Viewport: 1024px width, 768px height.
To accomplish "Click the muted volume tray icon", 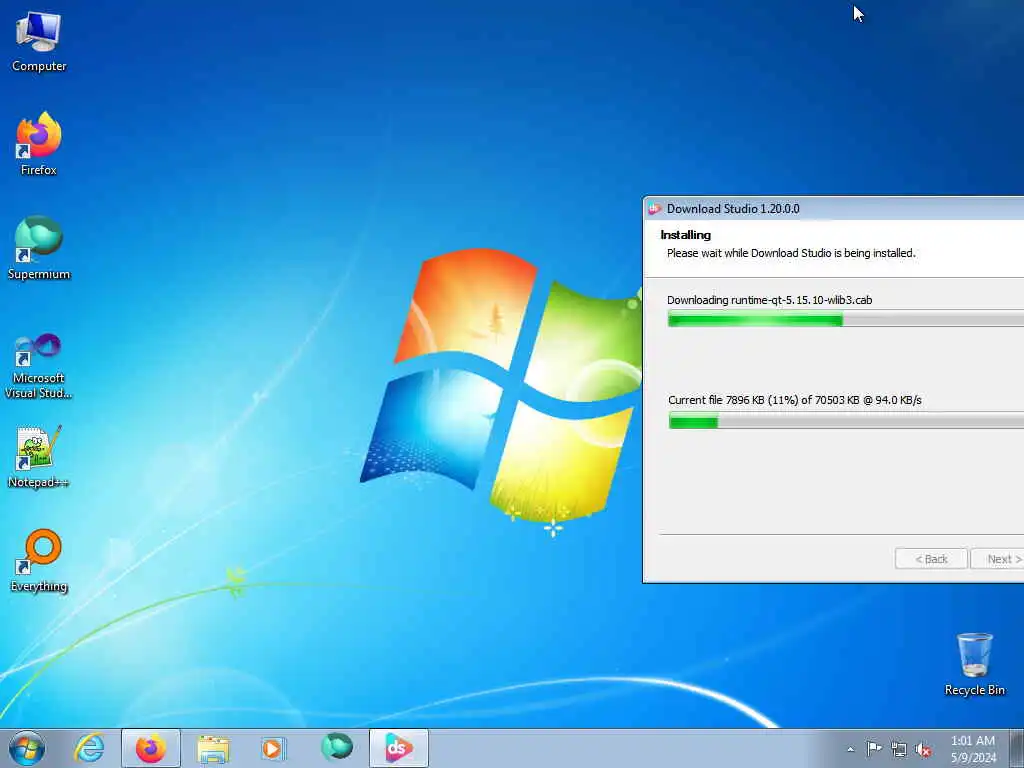I will coord(923,750).
